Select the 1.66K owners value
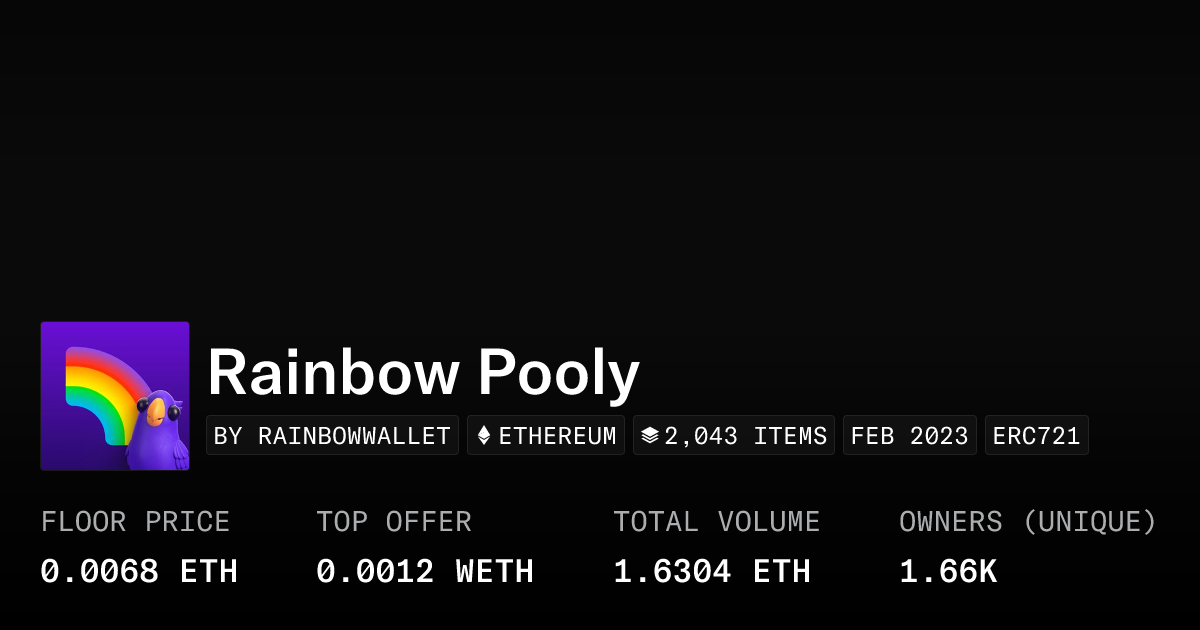 coord(948,572)
